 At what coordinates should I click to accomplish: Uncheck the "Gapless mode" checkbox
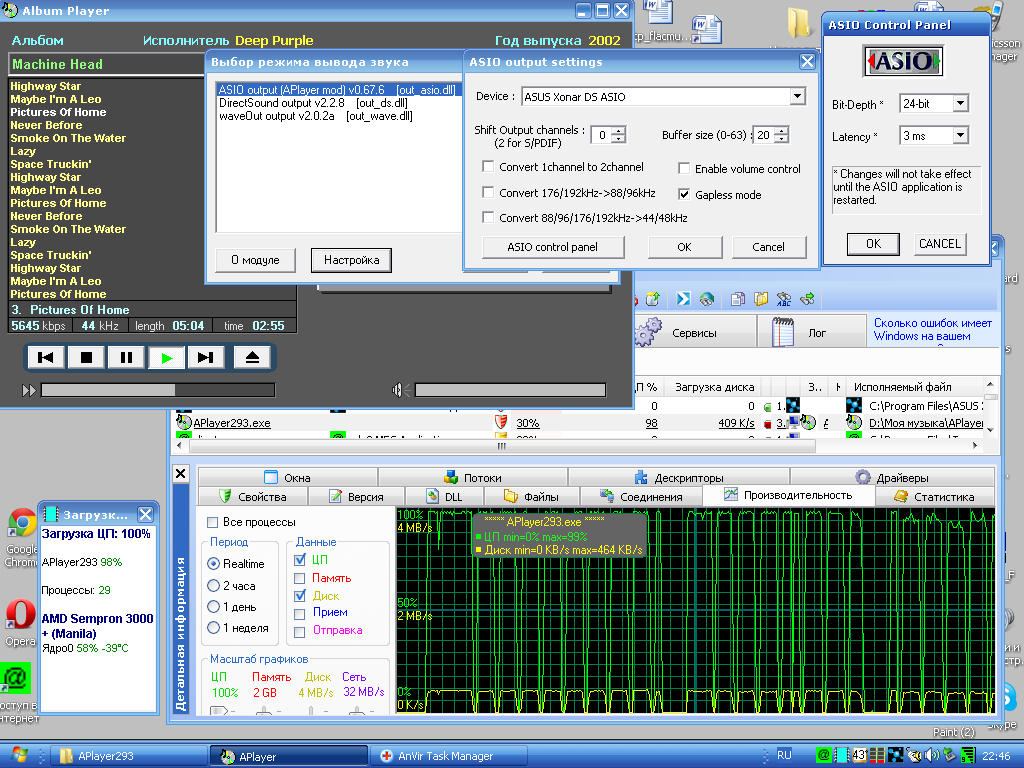[x=684, y=194]
